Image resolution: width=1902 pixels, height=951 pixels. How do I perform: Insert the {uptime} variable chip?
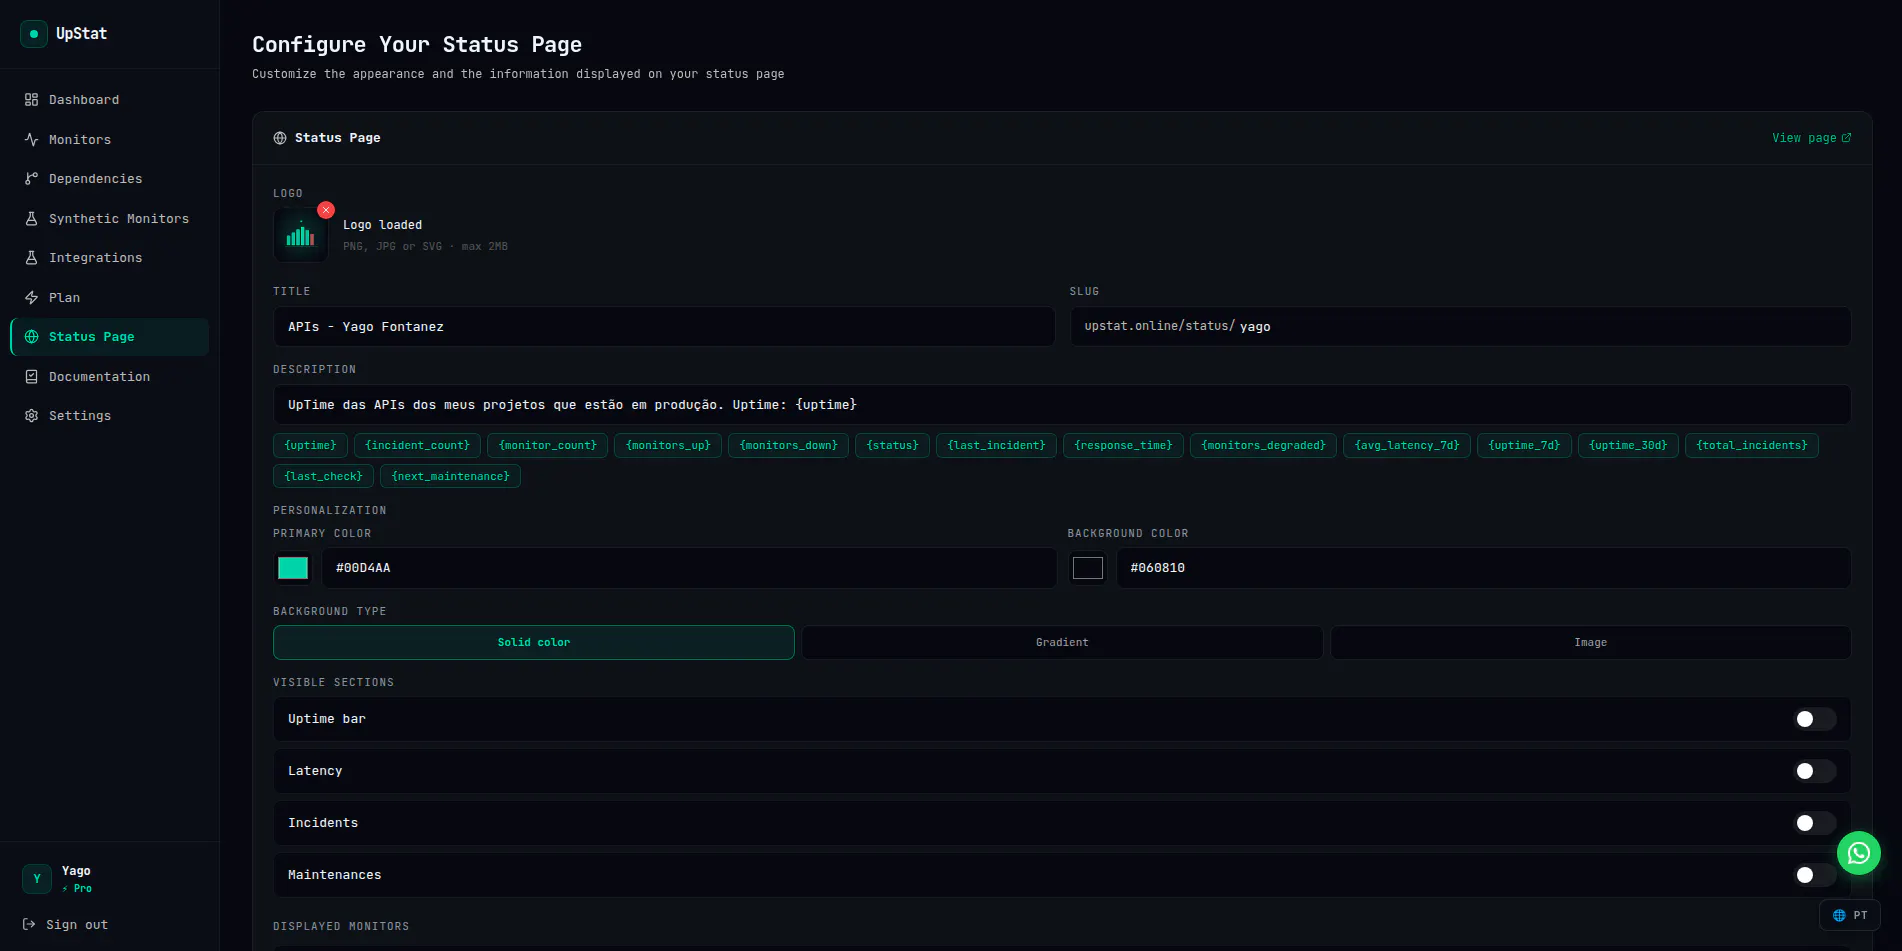[x=311, y=446]
